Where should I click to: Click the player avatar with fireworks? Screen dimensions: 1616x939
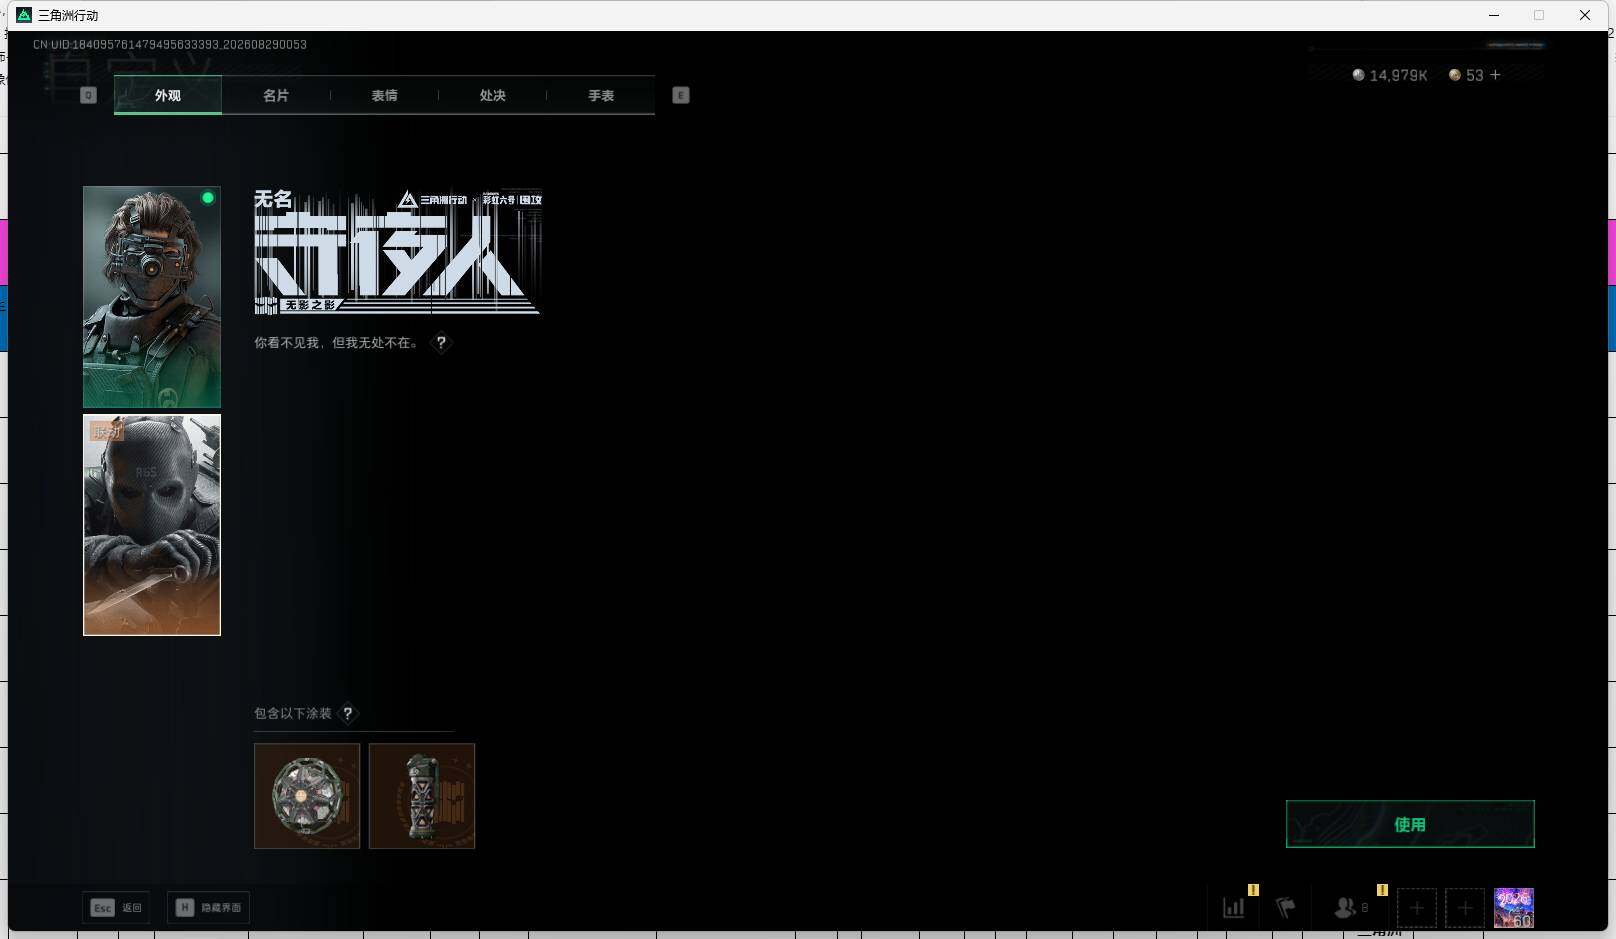1514,908
